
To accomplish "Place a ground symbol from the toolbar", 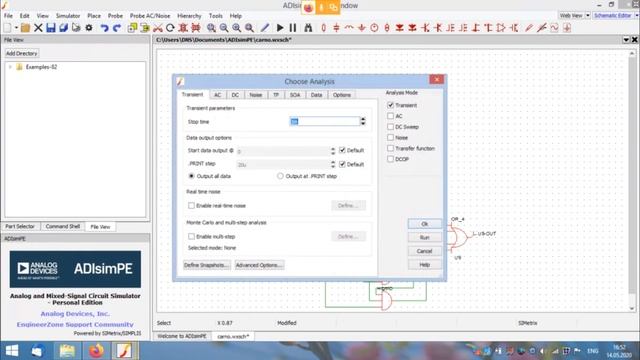I will coord(362,28).
